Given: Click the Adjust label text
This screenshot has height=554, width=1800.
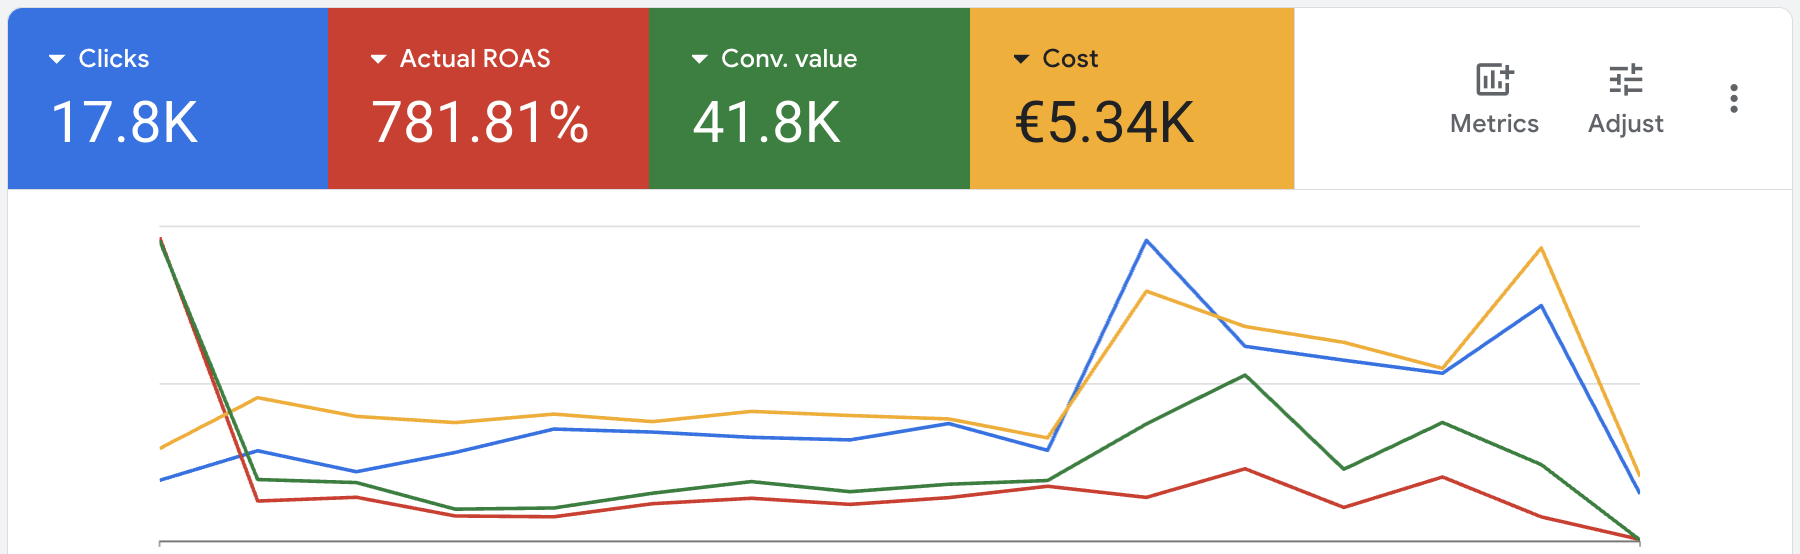Looking at the screenshot, I should point(1626,124).
